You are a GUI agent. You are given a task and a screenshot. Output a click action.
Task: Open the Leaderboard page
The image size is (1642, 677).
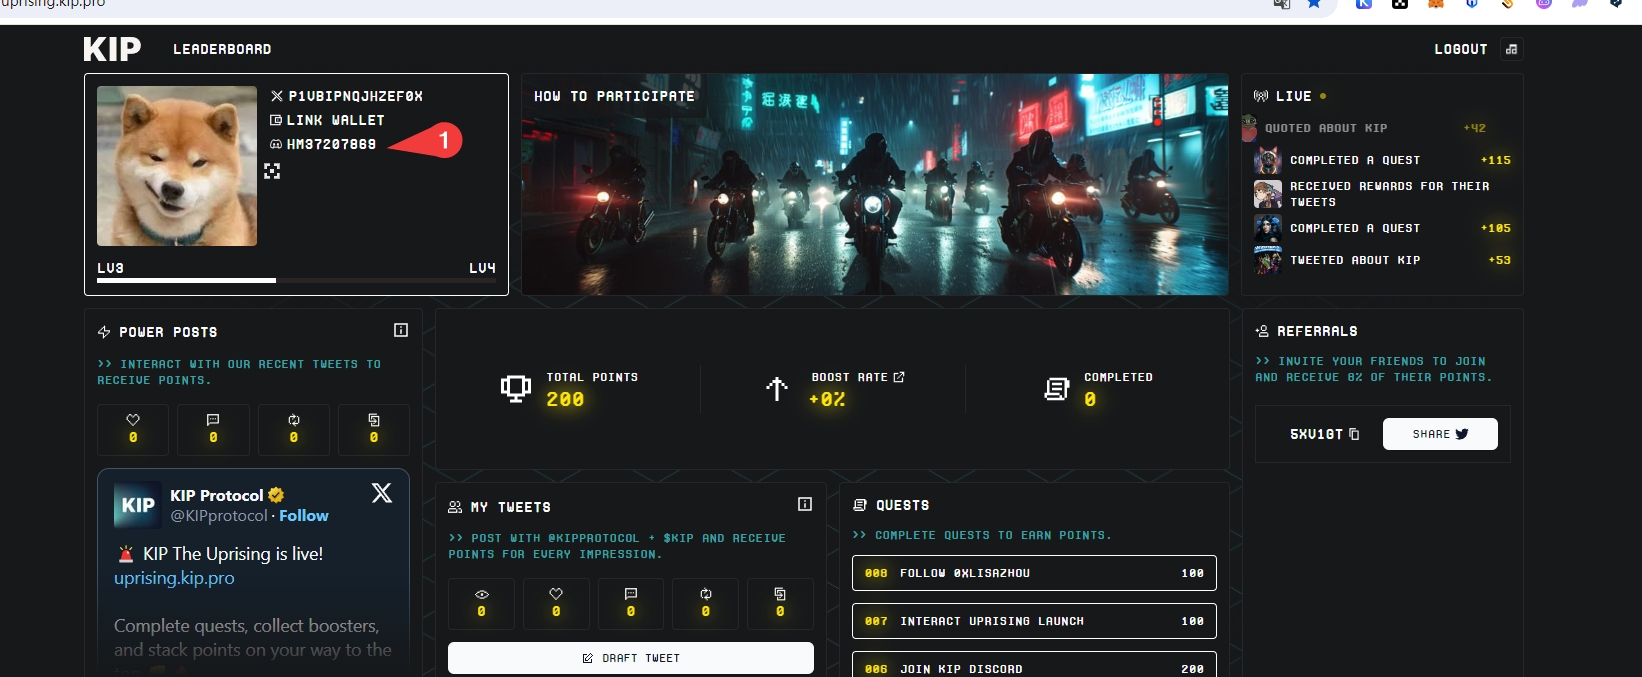(222, 49)
